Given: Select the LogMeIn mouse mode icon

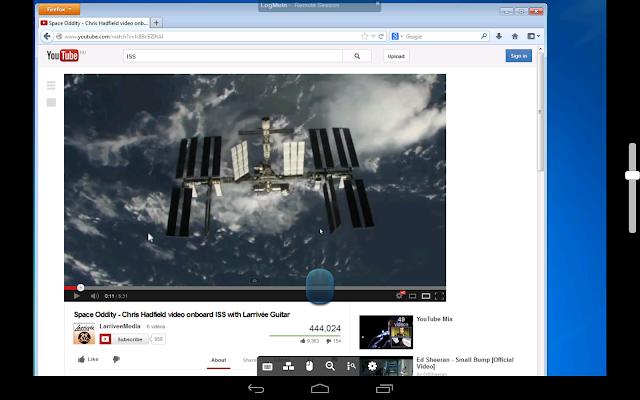Looking at the screenshot, I should pos(309,366).
